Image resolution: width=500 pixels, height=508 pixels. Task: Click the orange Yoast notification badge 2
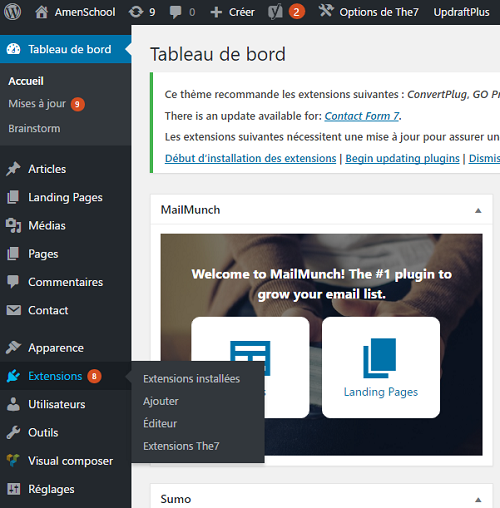(297, 12)
